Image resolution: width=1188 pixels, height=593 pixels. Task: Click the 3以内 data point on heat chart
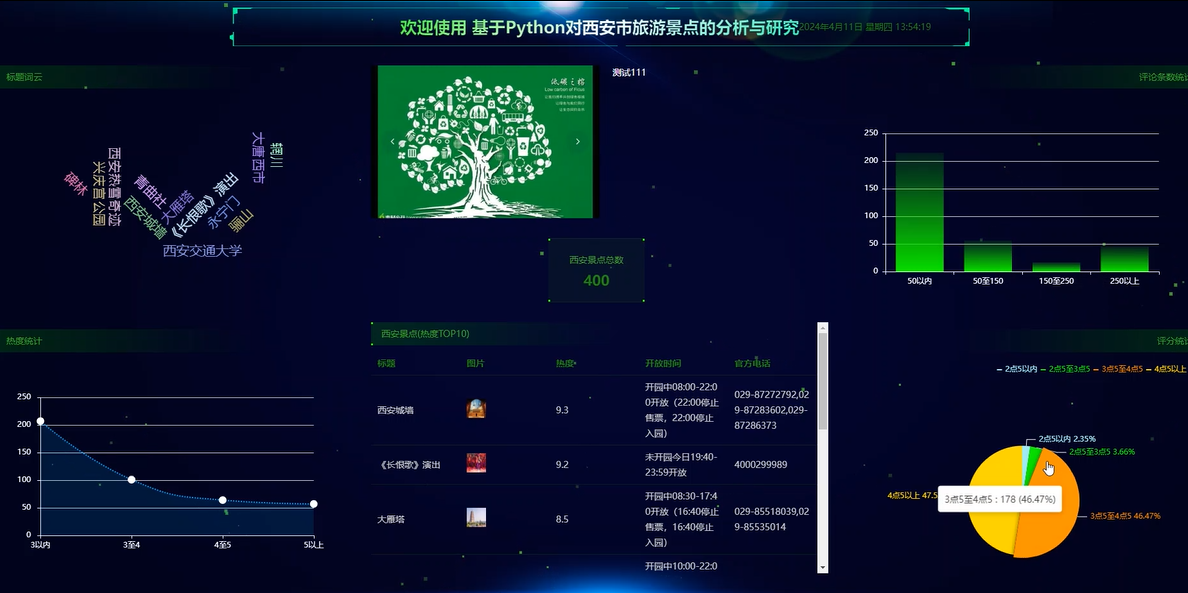click(41, 421)
